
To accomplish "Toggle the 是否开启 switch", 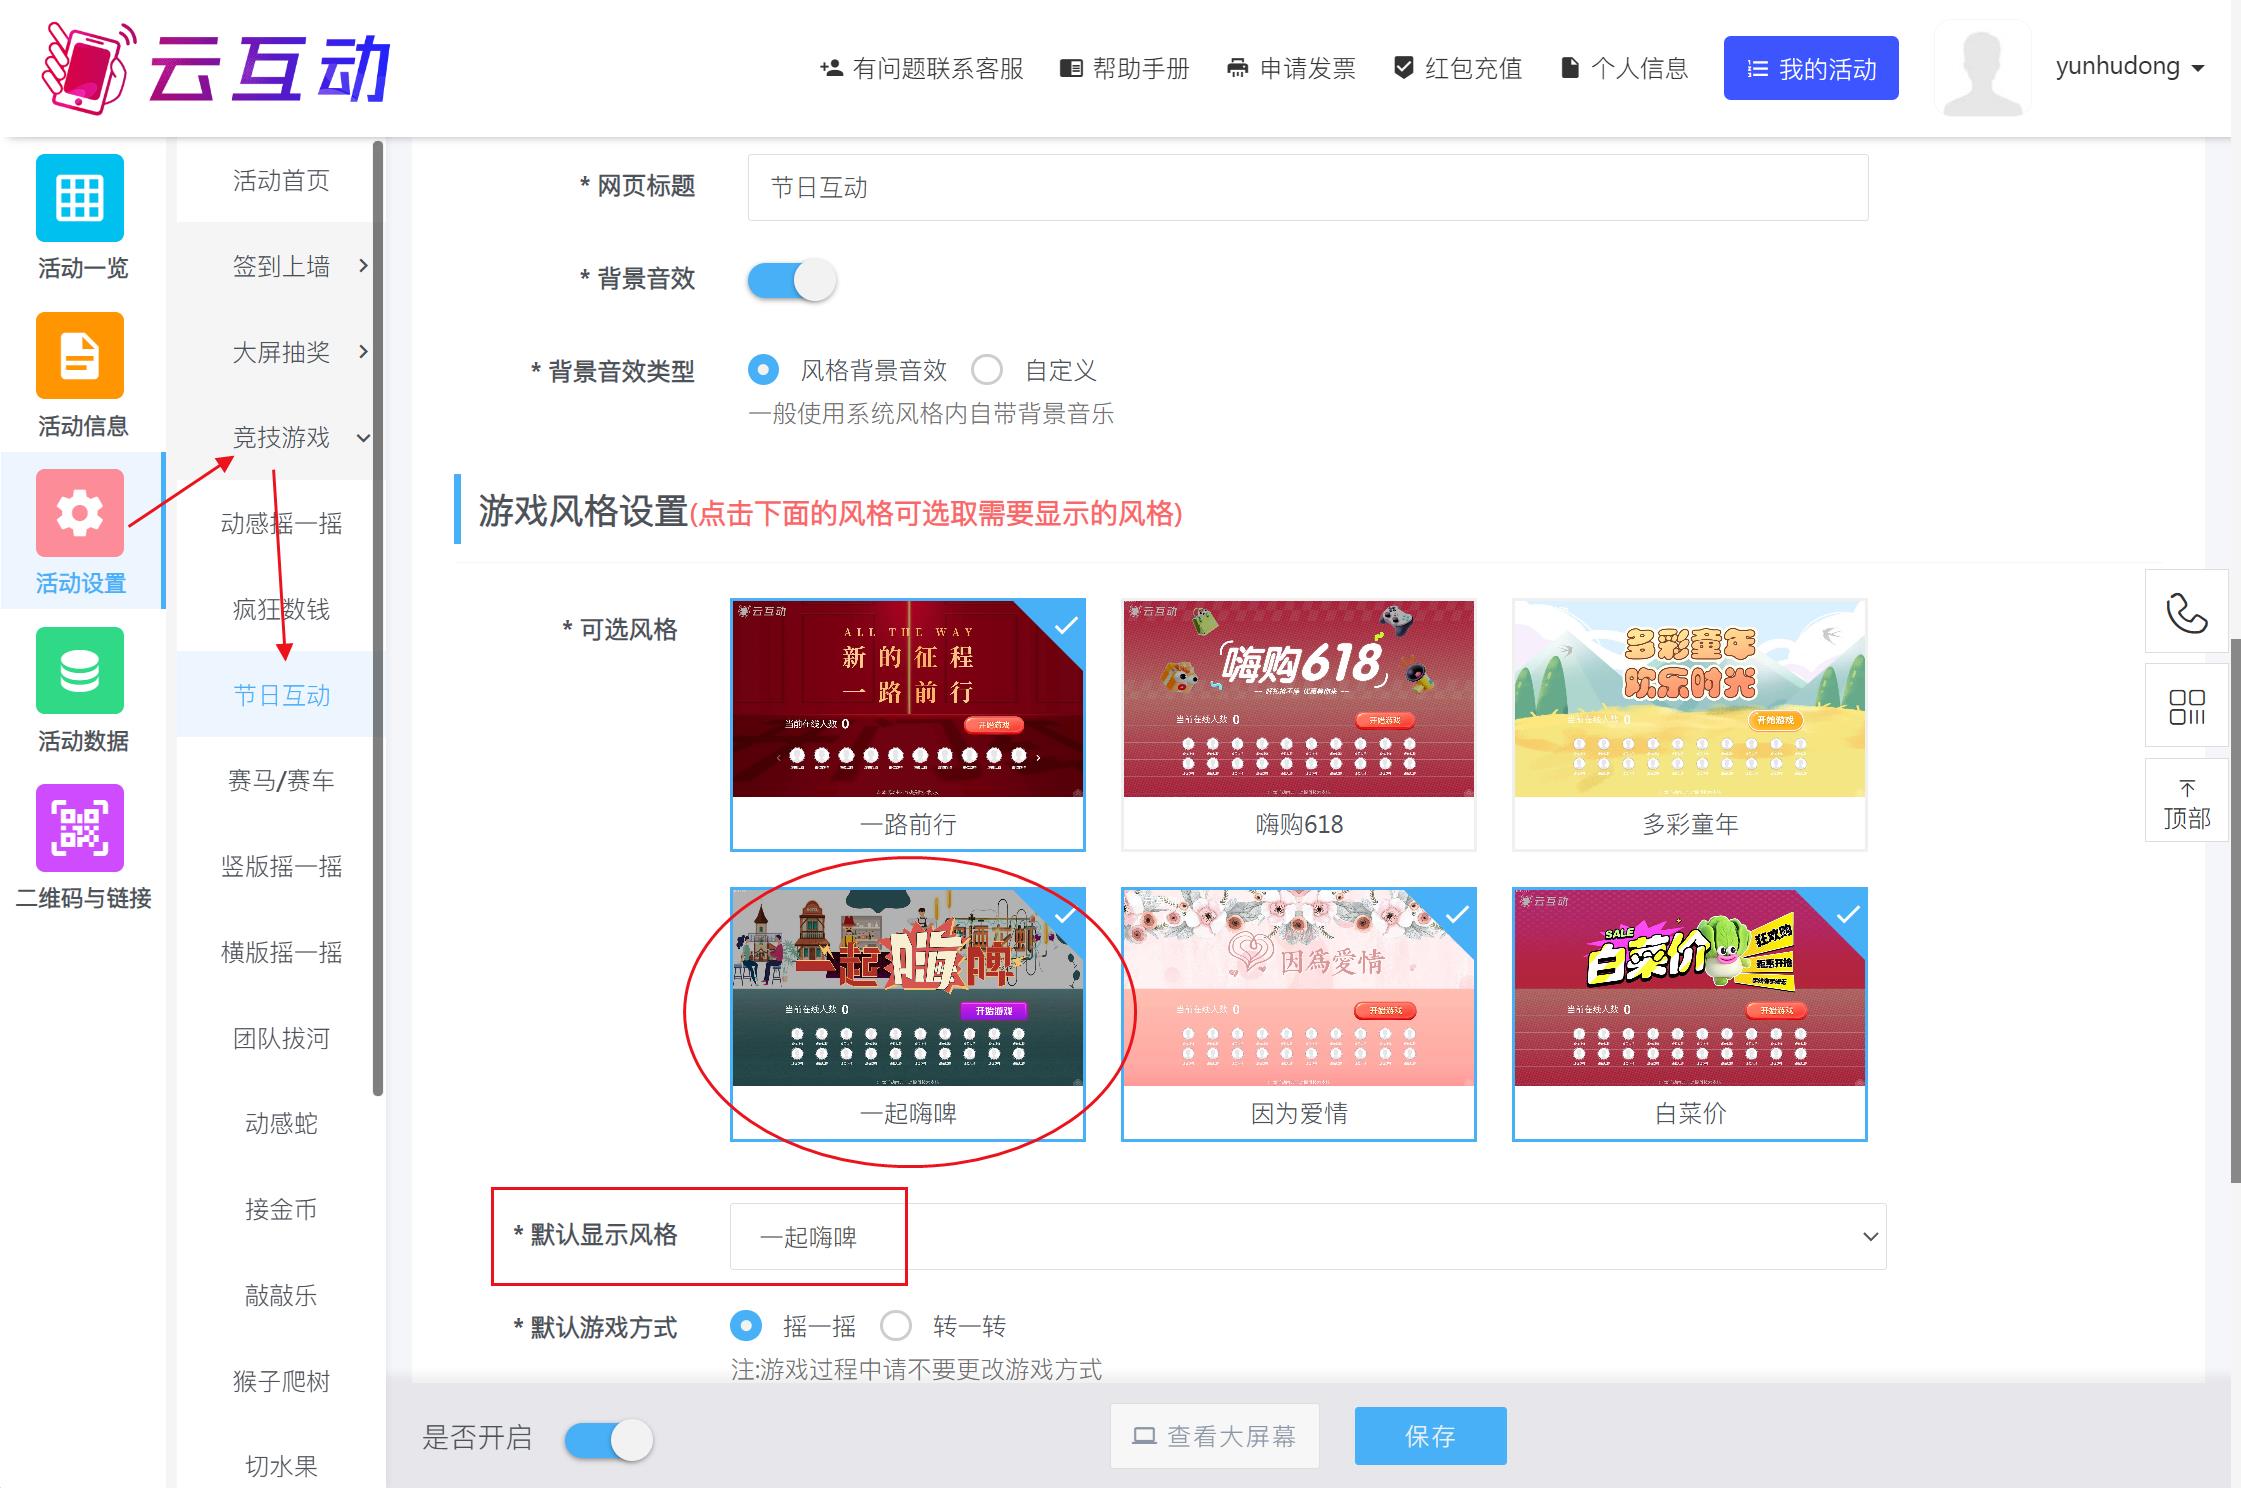I will coord(608,1440).
